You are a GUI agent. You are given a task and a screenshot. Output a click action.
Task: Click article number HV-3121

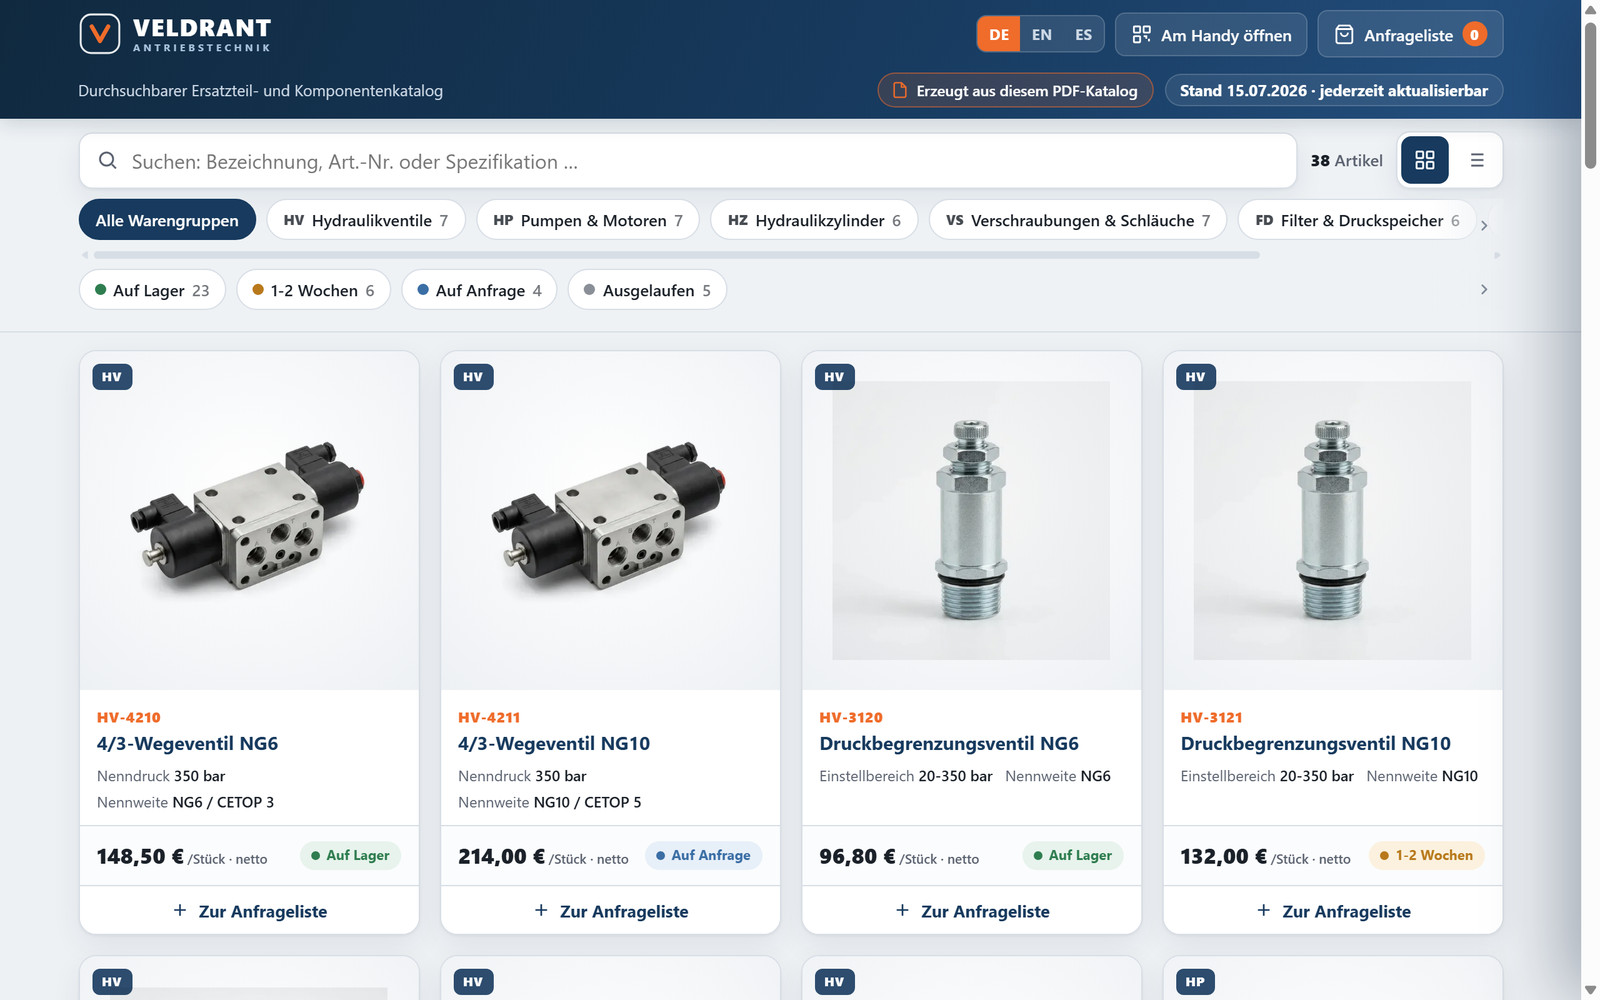click(x=1211, y=717)
